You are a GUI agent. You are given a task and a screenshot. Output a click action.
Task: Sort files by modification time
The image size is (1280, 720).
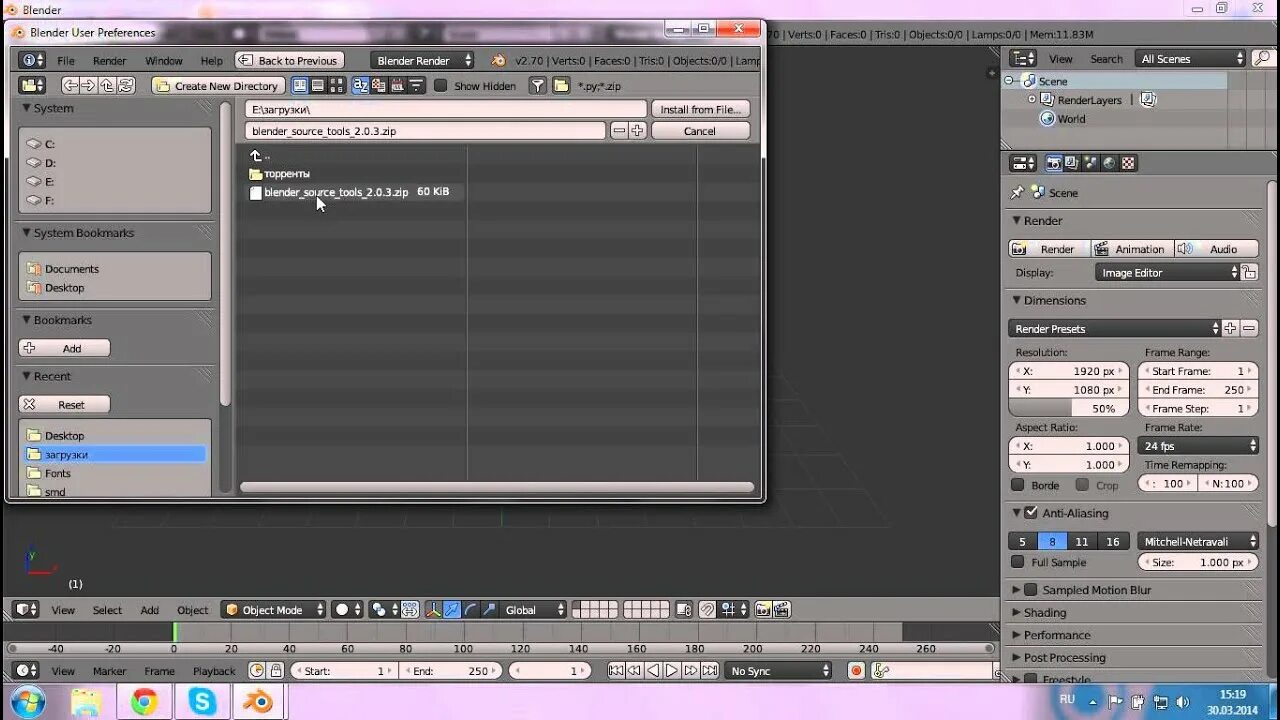[x=397, y=86]
